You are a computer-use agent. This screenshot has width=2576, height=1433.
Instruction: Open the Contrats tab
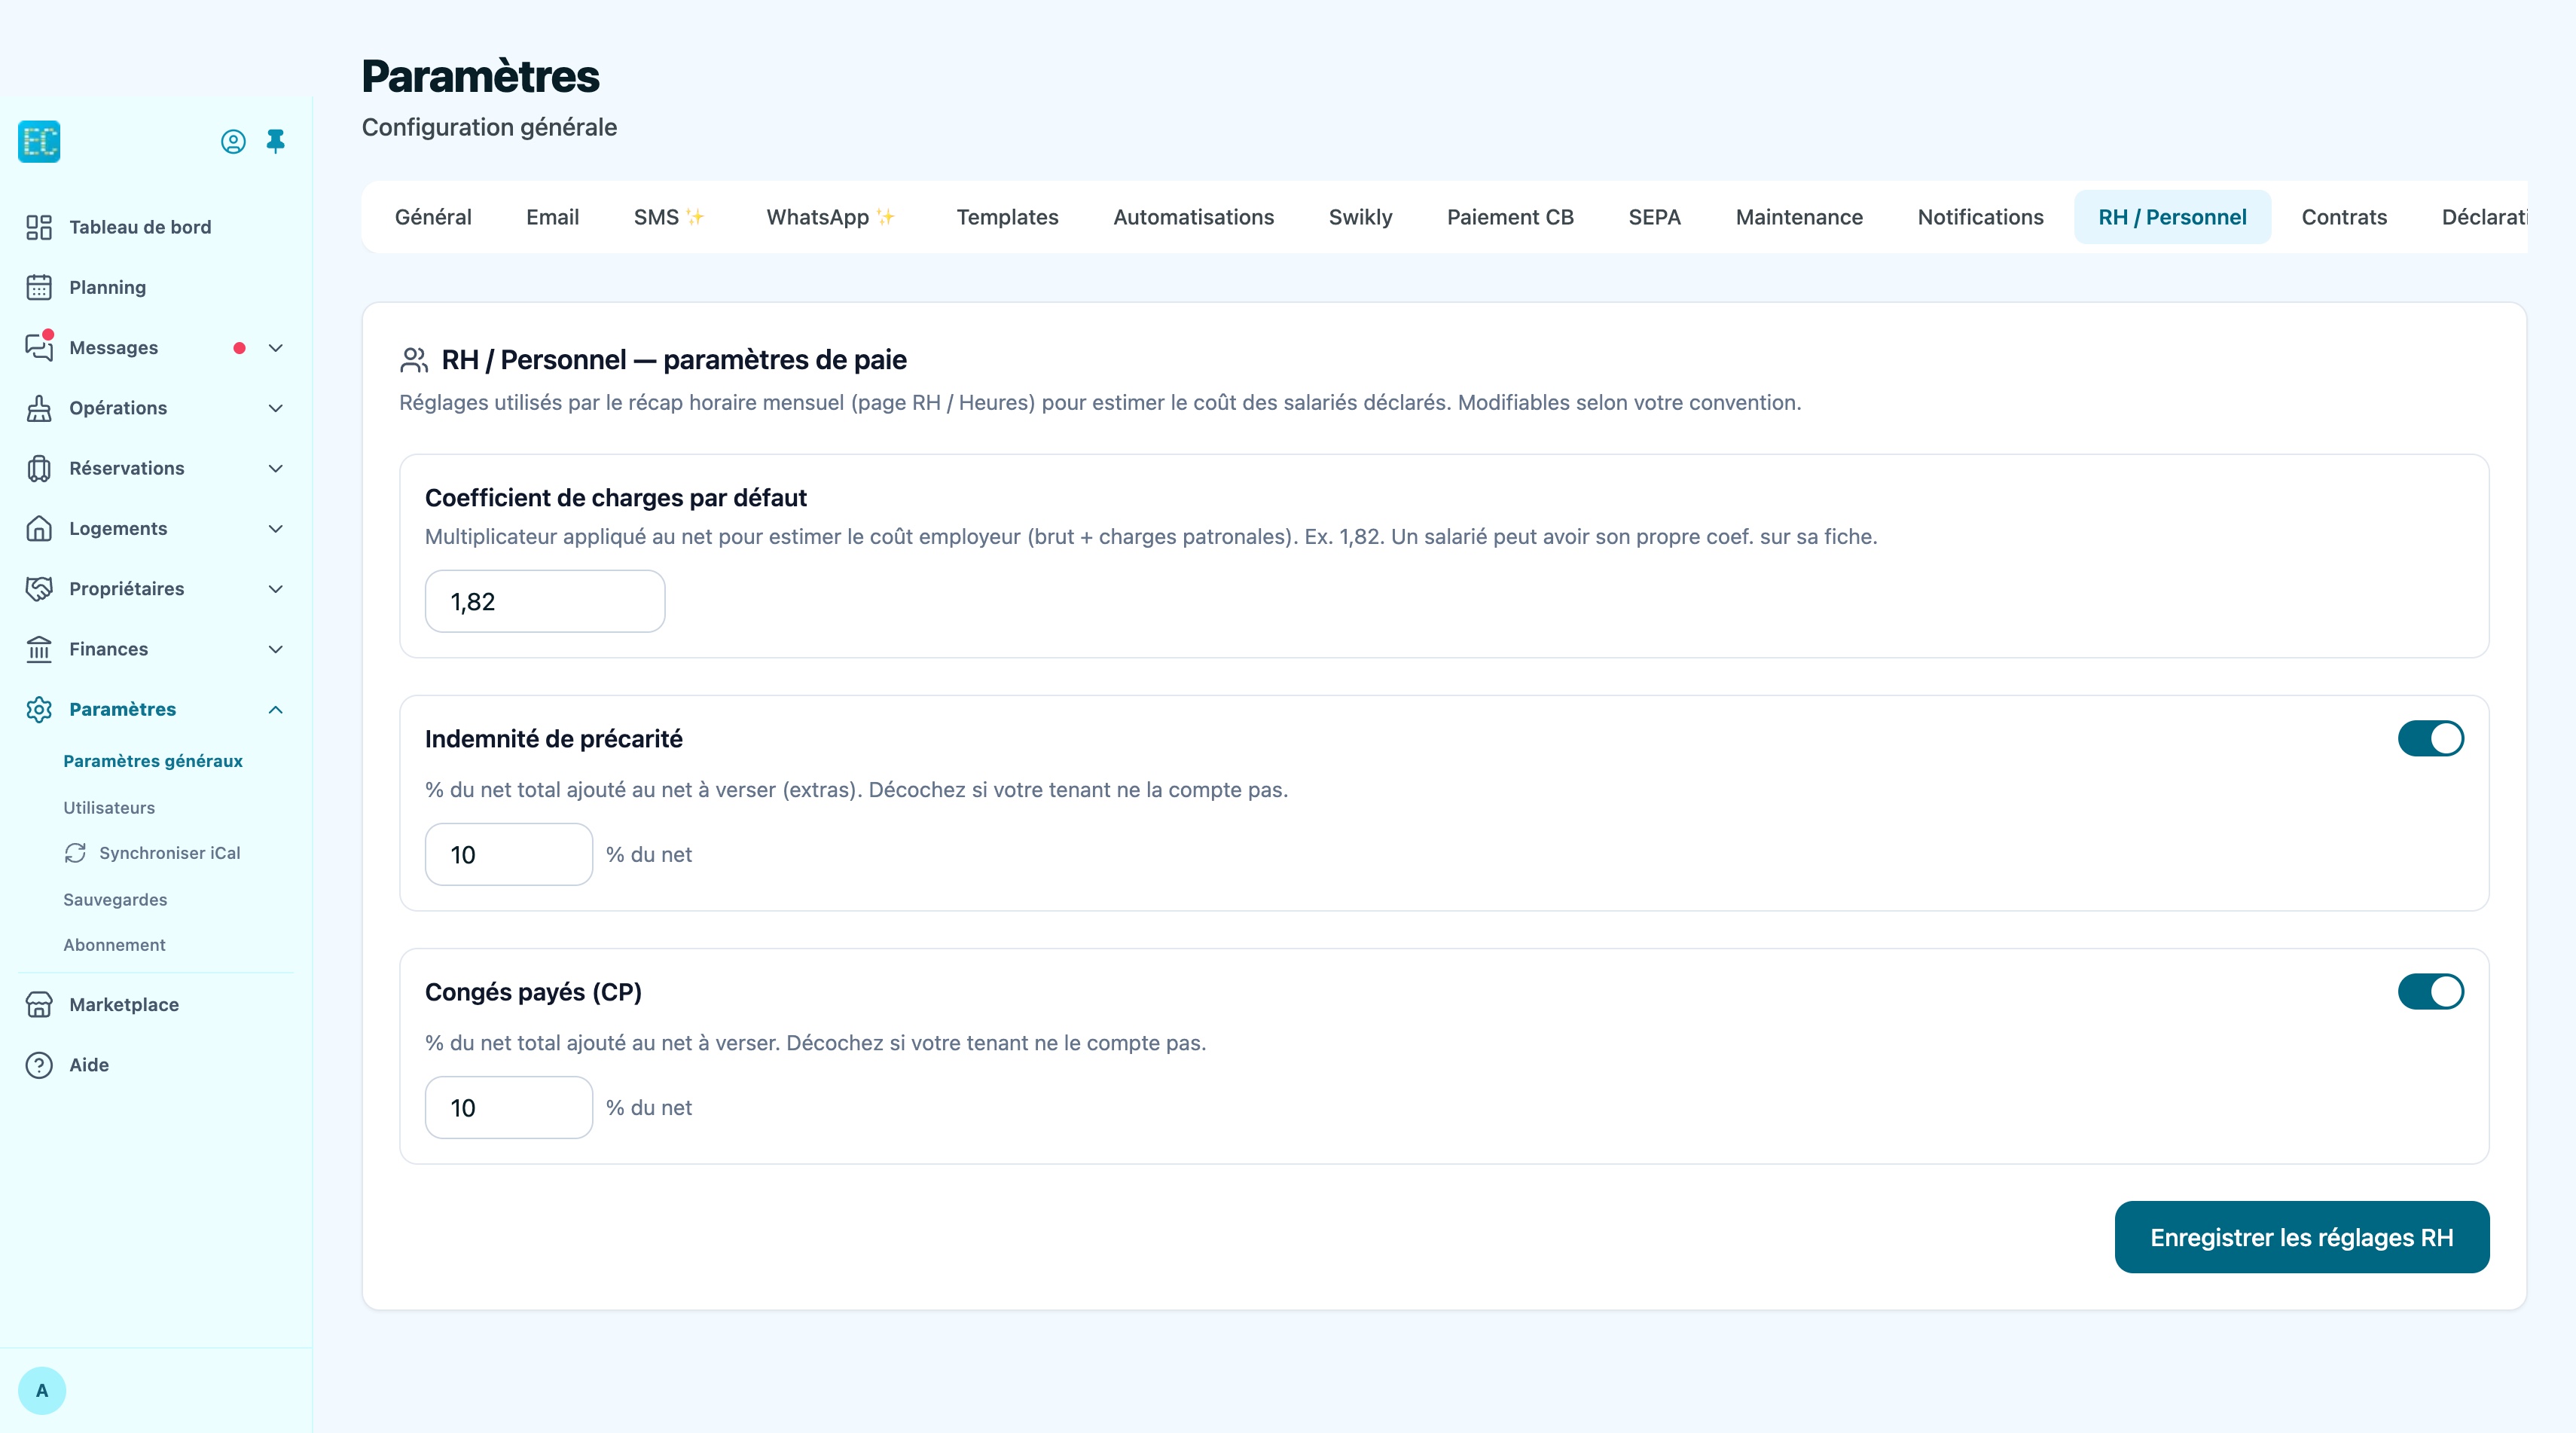tap(2343, 217)
